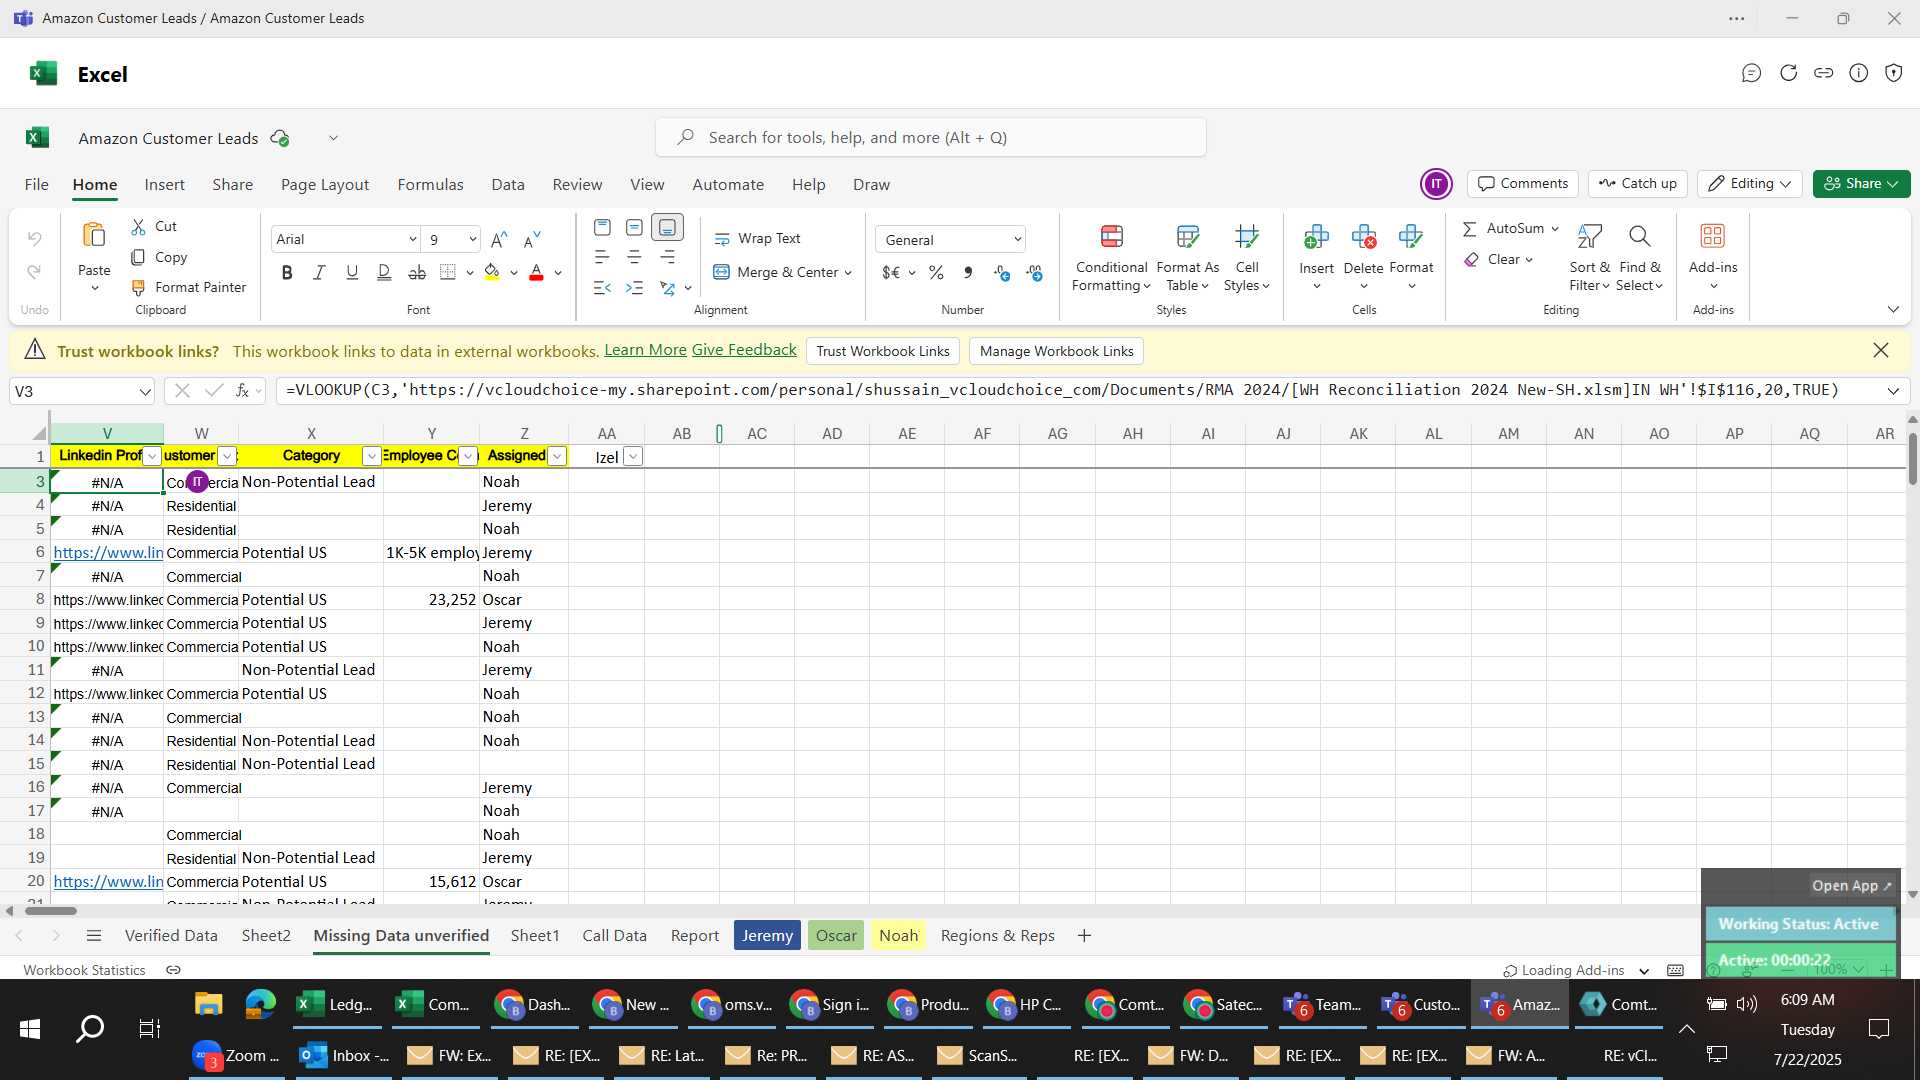Open the Assigned column filter dropdown
This screenshot has height=1080, width=1920.
click(x=557, y=456)
